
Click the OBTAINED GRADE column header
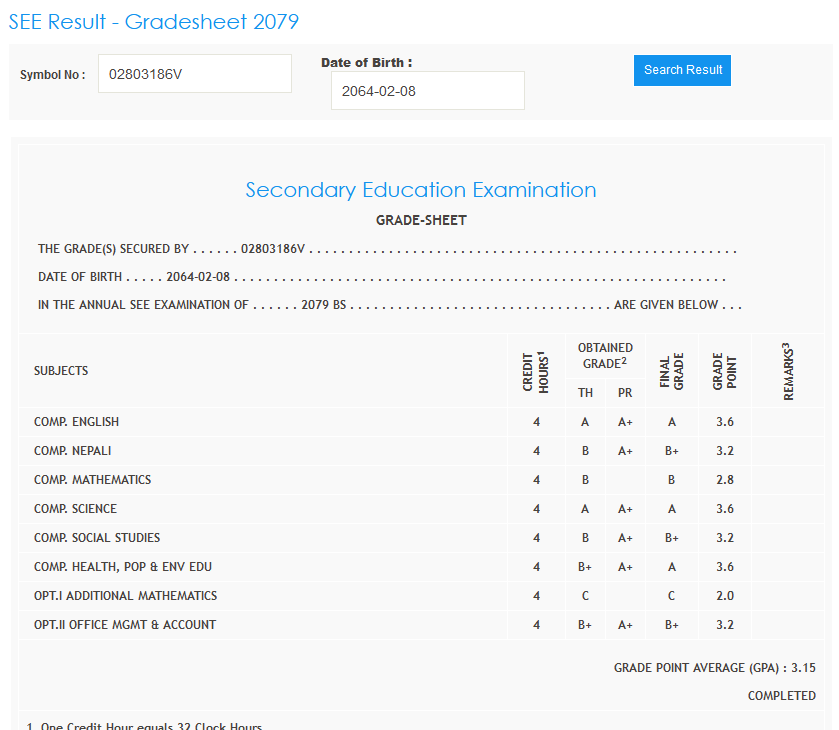605,356
